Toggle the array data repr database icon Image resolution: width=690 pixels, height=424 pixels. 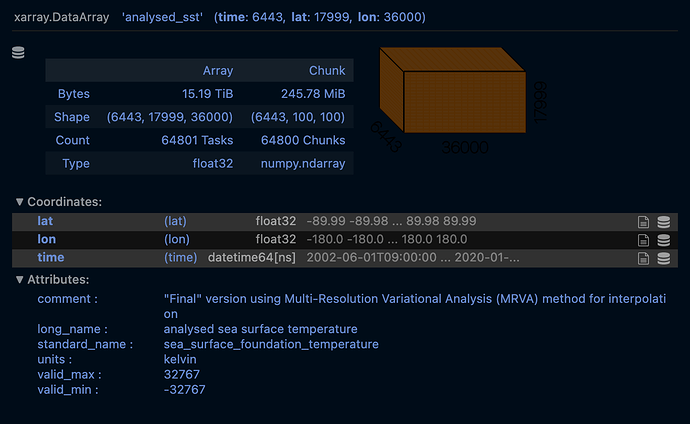click(18, 52)
